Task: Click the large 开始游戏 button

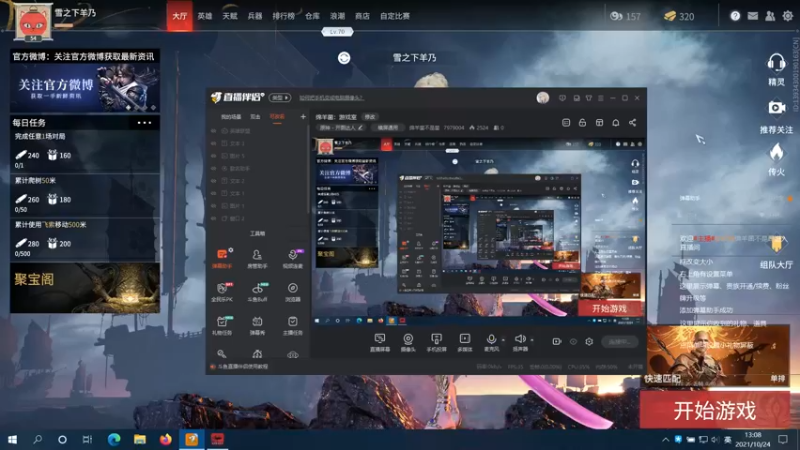Action: click(x=715, y=410)
